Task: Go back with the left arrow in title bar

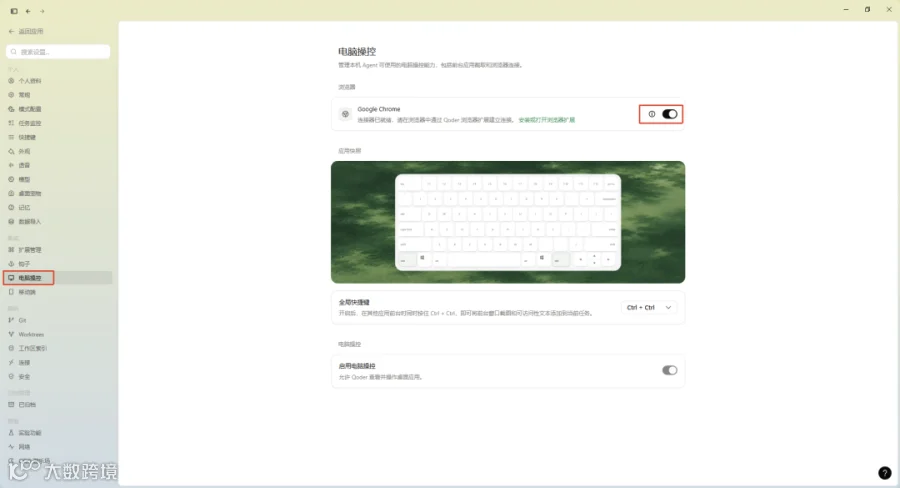Action: 28,11
